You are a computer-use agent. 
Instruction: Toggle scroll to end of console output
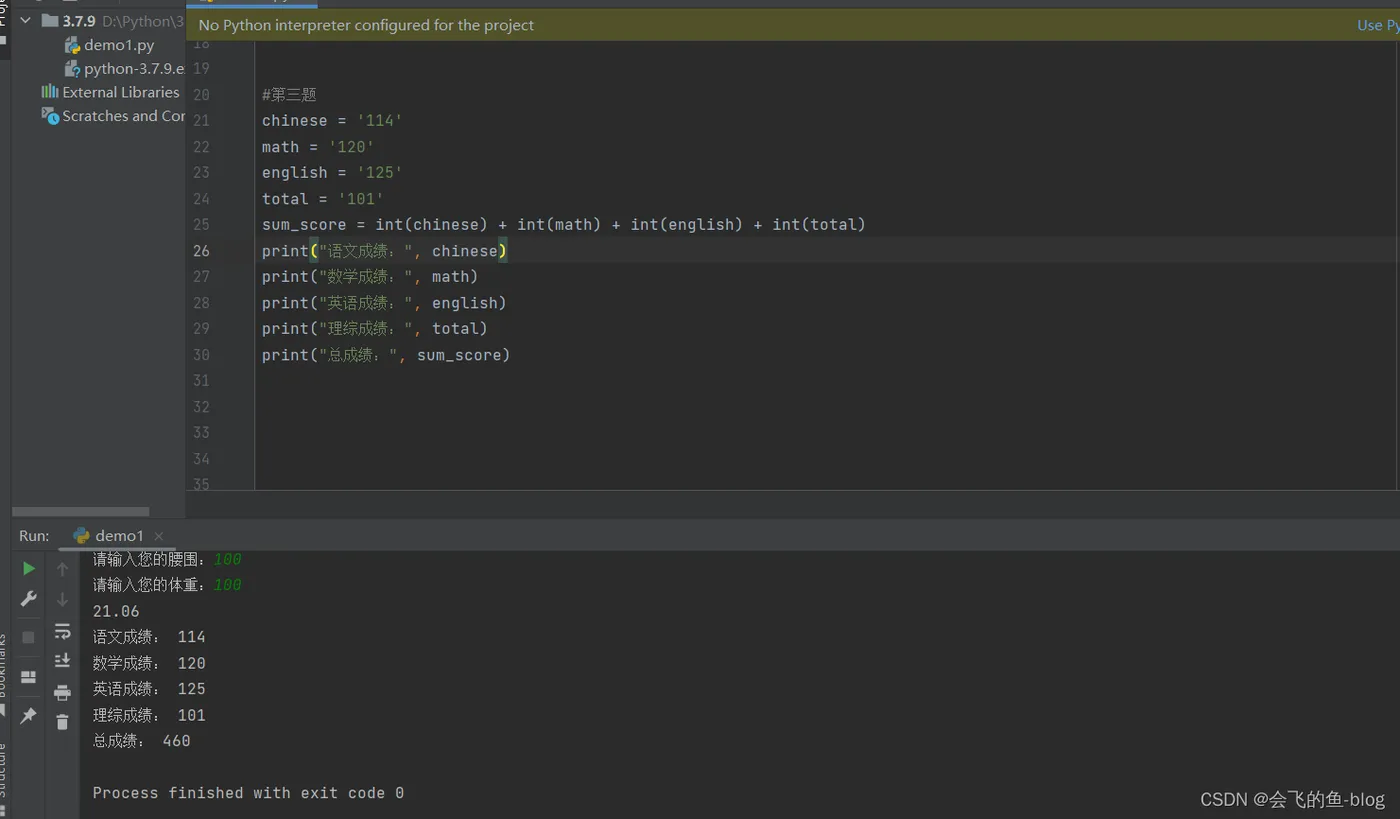[62, 660]
